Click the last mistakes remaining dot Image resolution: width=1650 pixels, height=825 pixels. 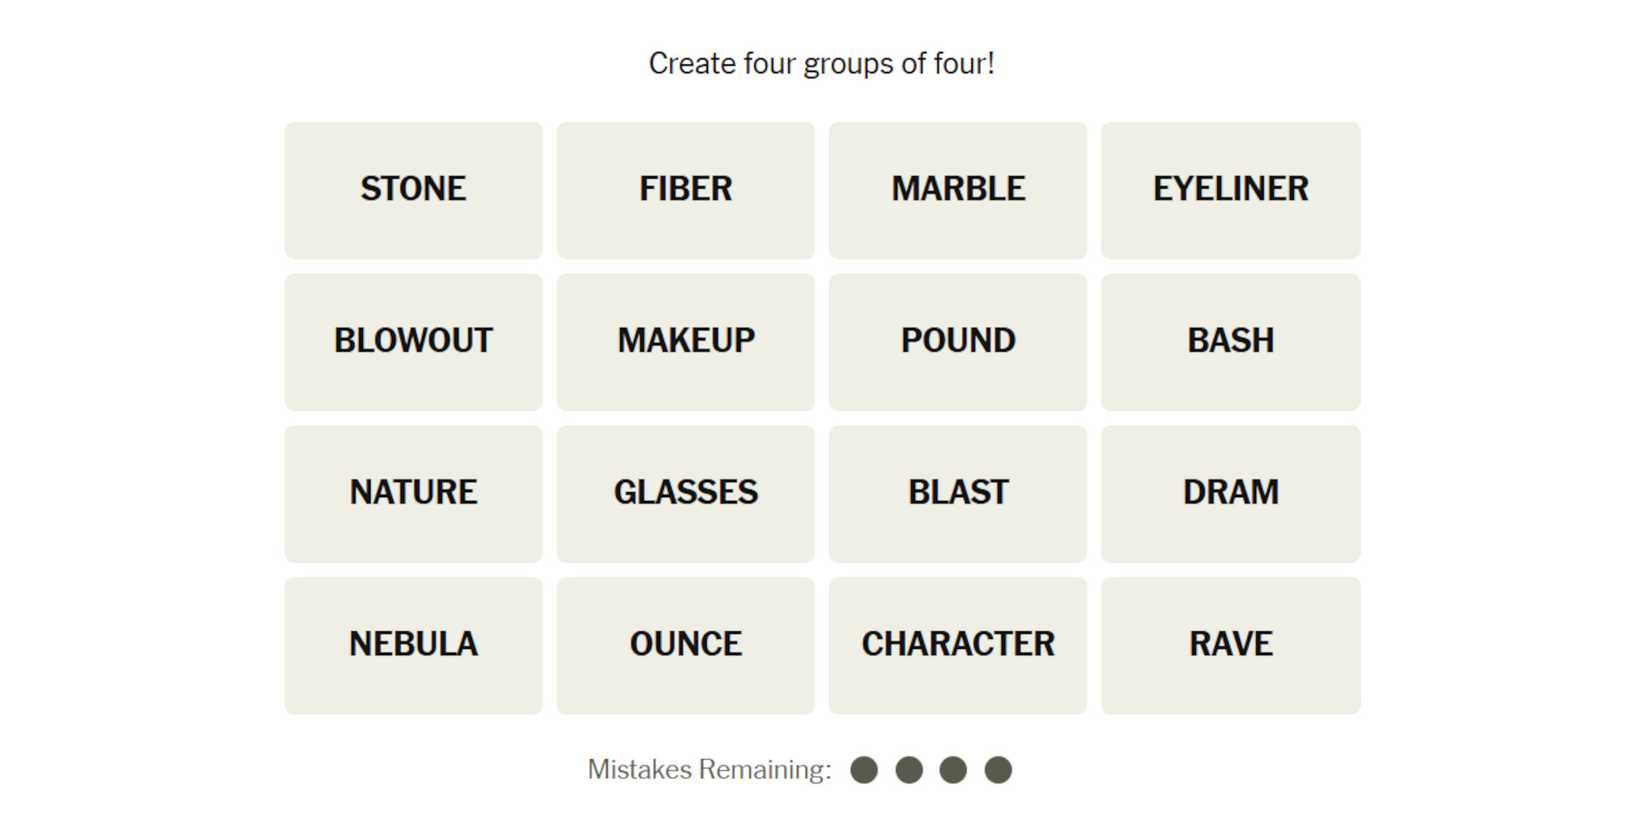pos(998,770)
